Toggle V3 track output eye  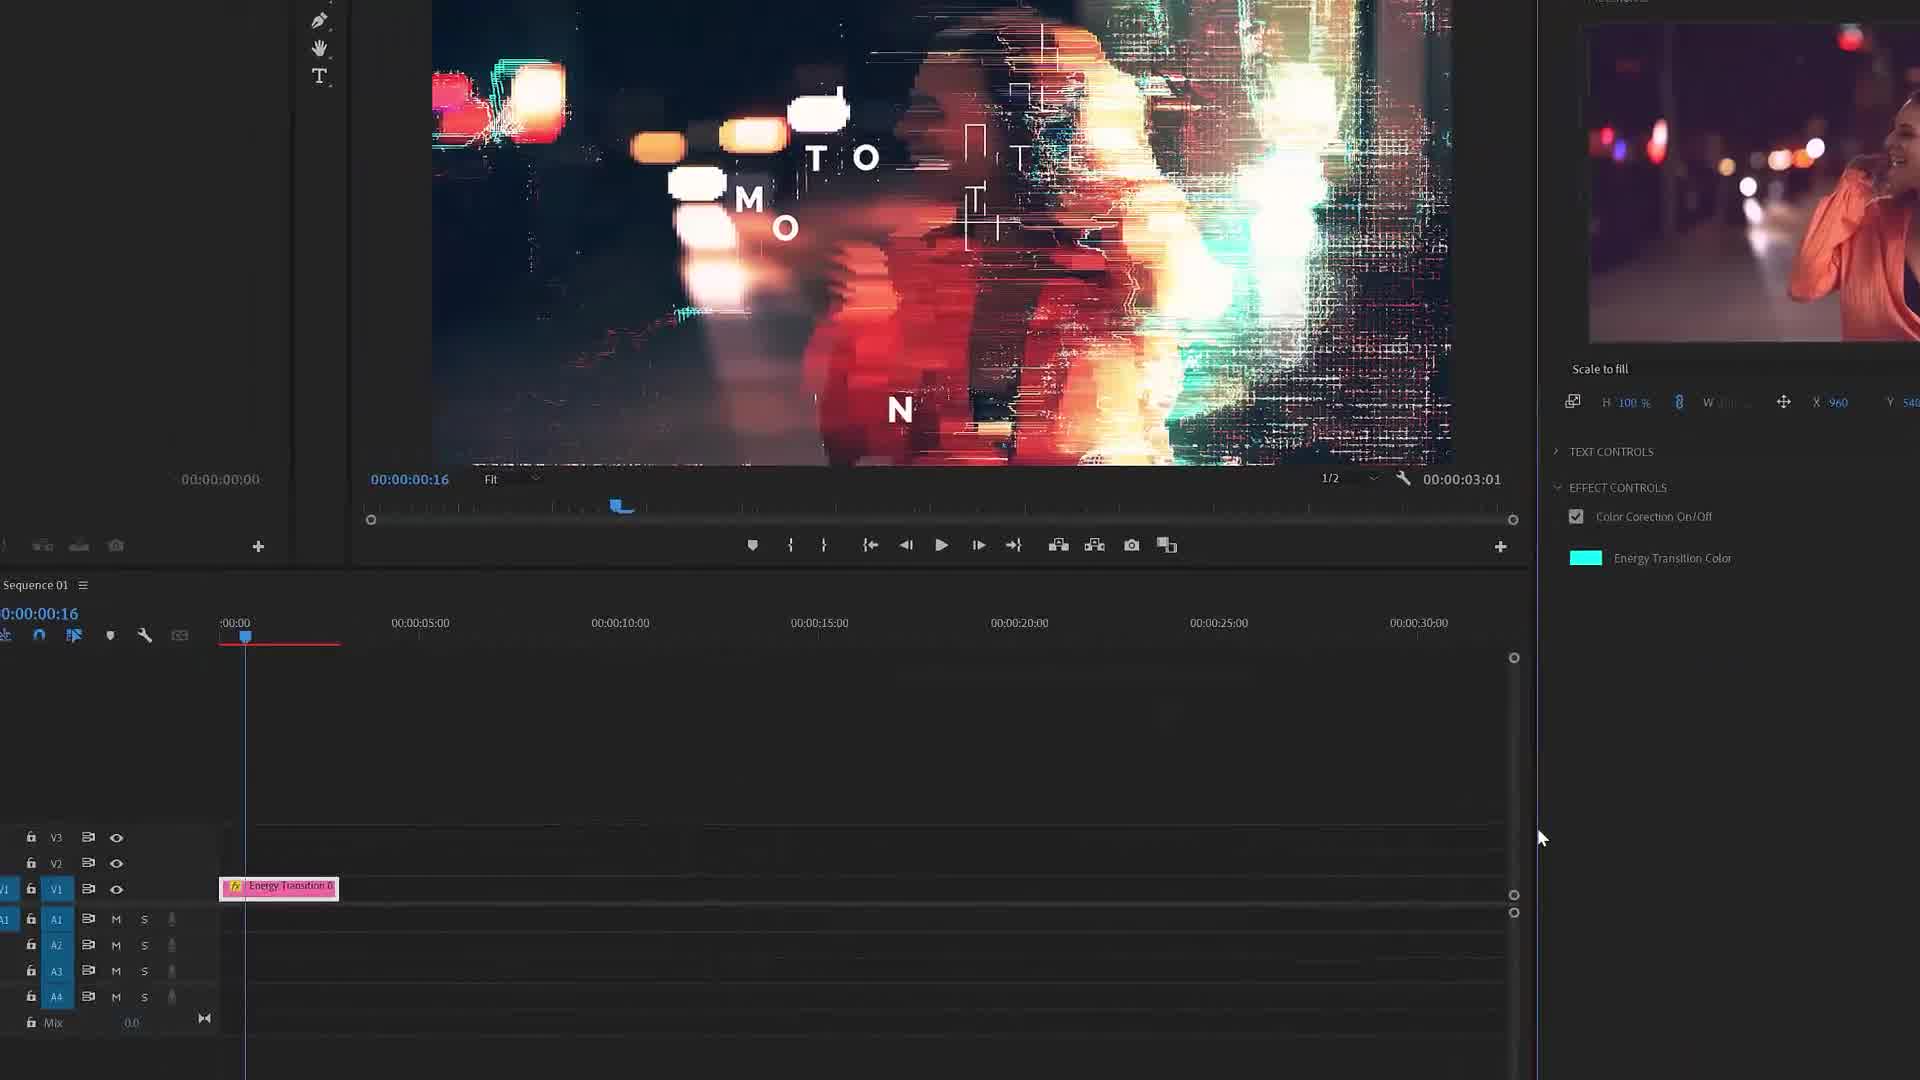coord(116,838)
